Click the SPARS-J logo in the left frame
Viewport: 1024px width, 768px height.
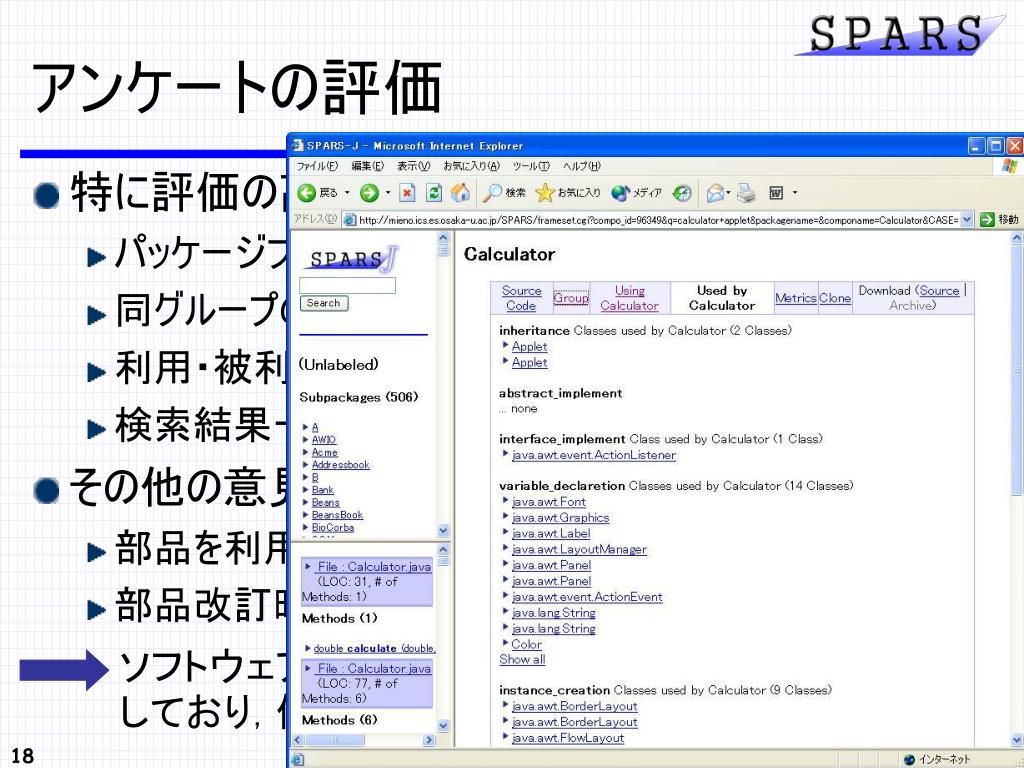[353, 259]
